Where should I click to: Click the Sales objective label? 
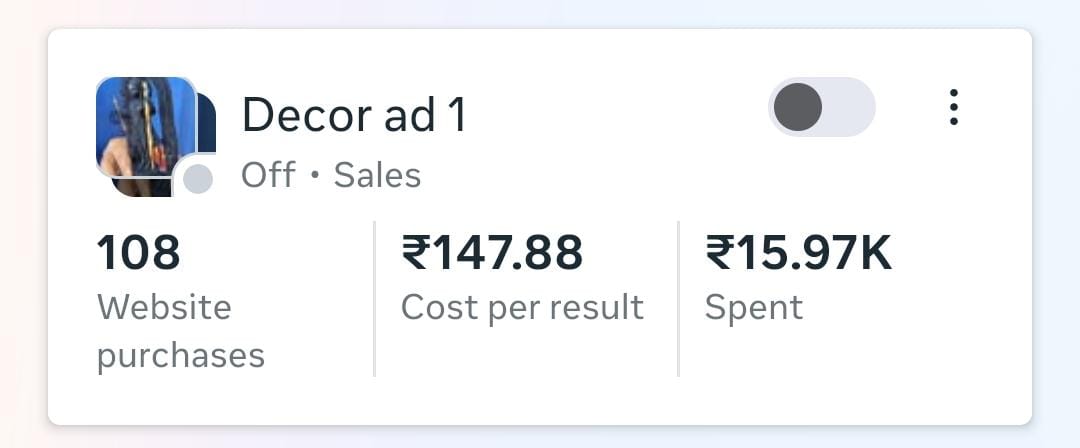click(377, 175)
